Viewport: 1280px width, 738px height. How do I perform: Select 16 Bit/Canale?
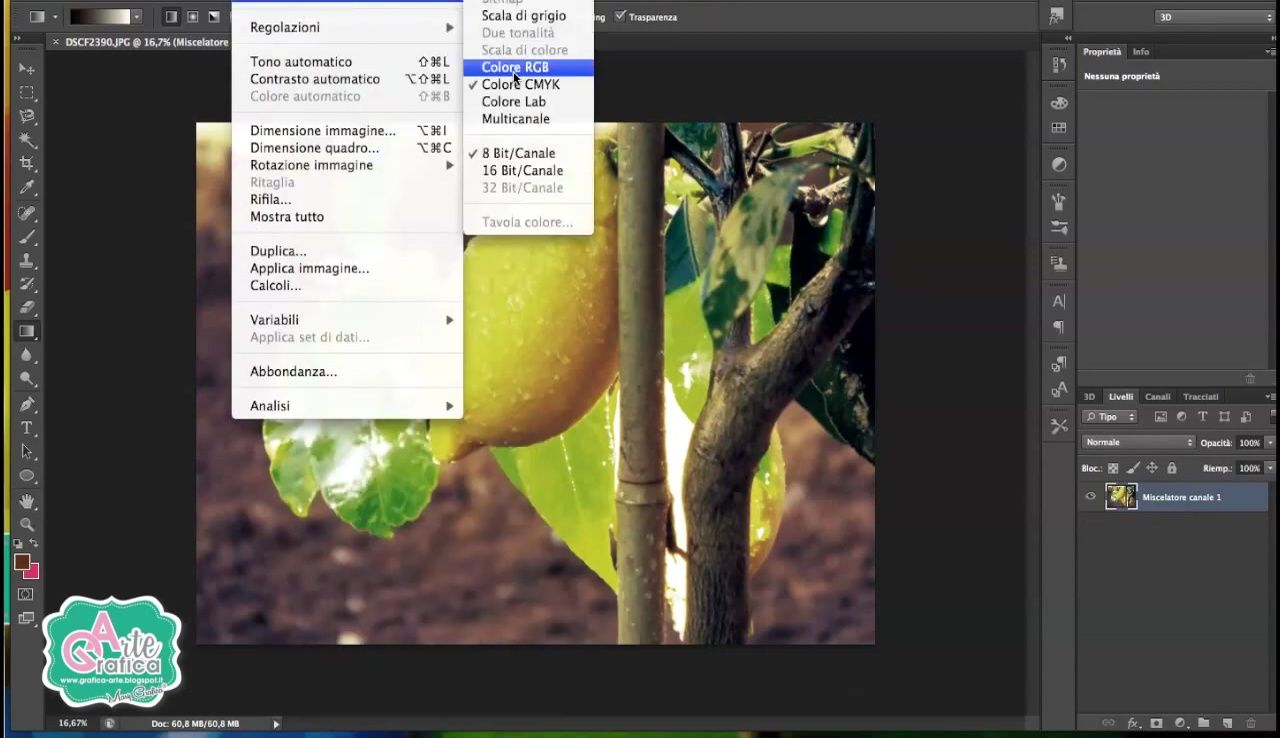(528, 171)
